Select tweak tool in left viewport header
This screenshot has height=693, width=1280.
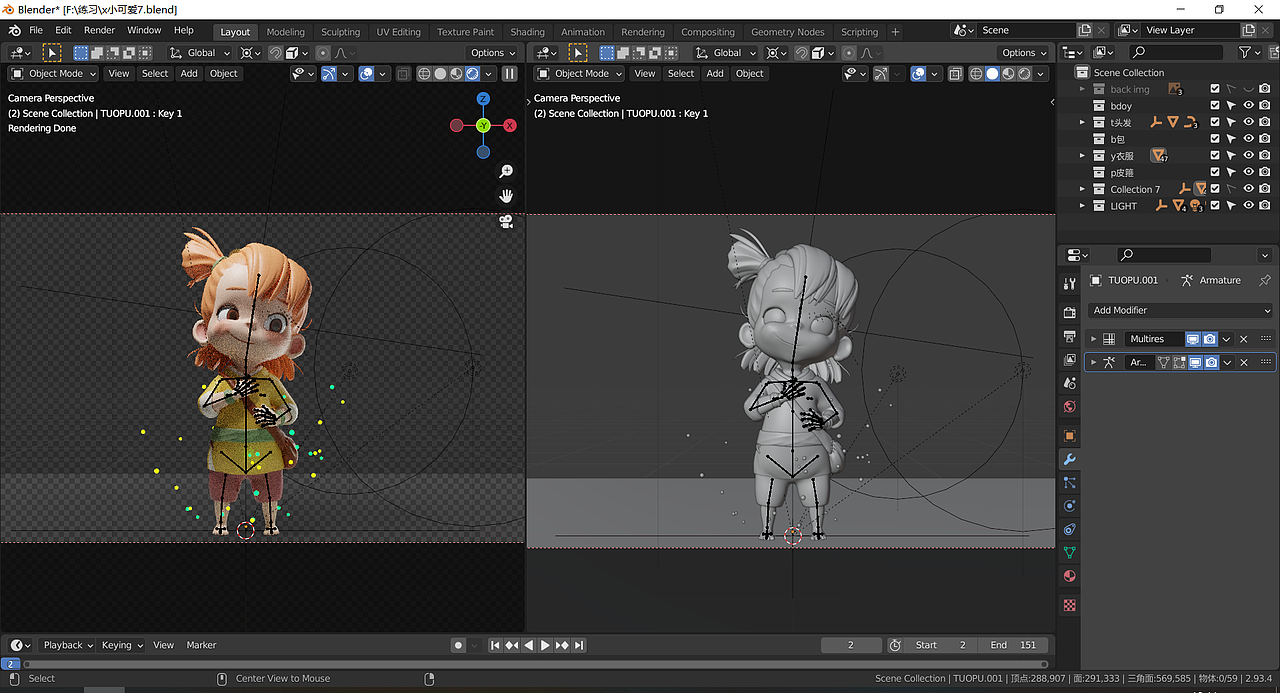click(51, 53)
